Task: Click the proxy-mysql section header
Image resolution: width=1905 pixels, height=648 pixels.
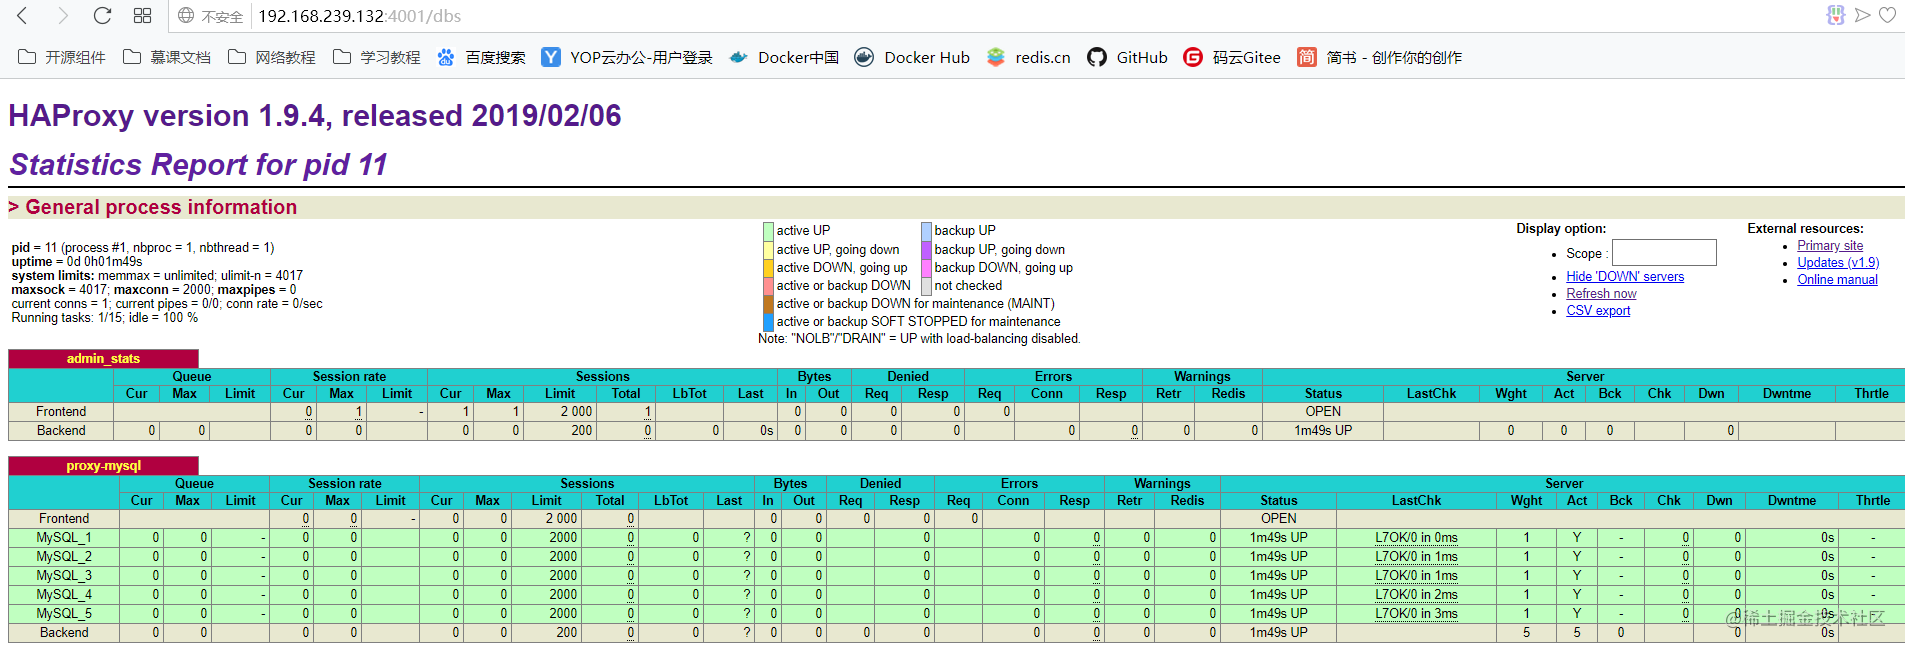Action: coord(104,465)
